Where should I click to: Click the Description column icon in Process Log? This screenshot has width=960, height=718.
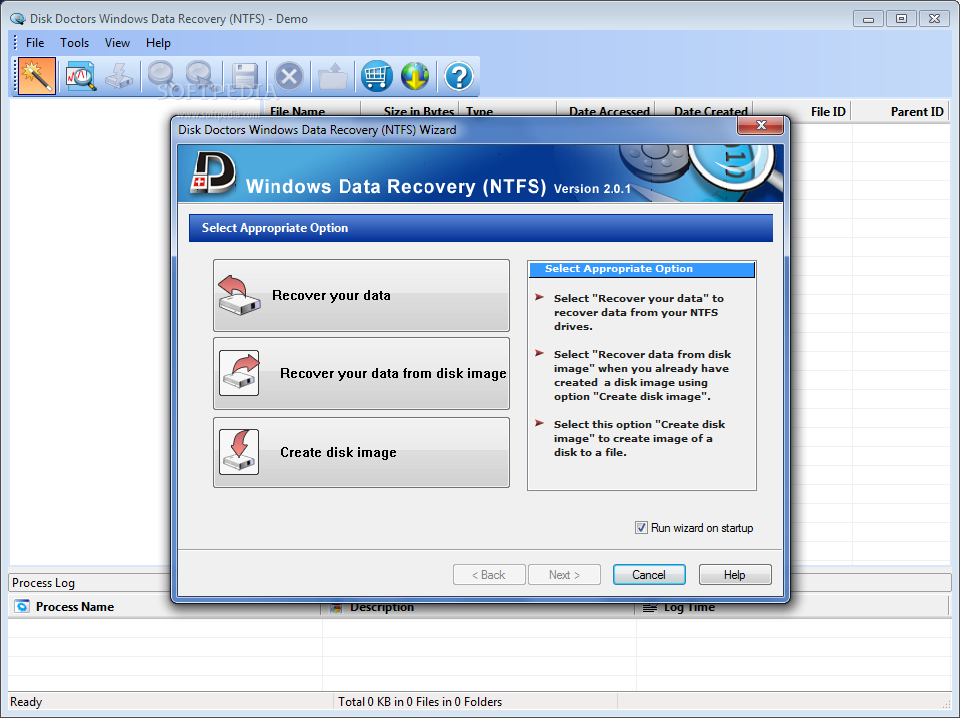coord(336,607)
